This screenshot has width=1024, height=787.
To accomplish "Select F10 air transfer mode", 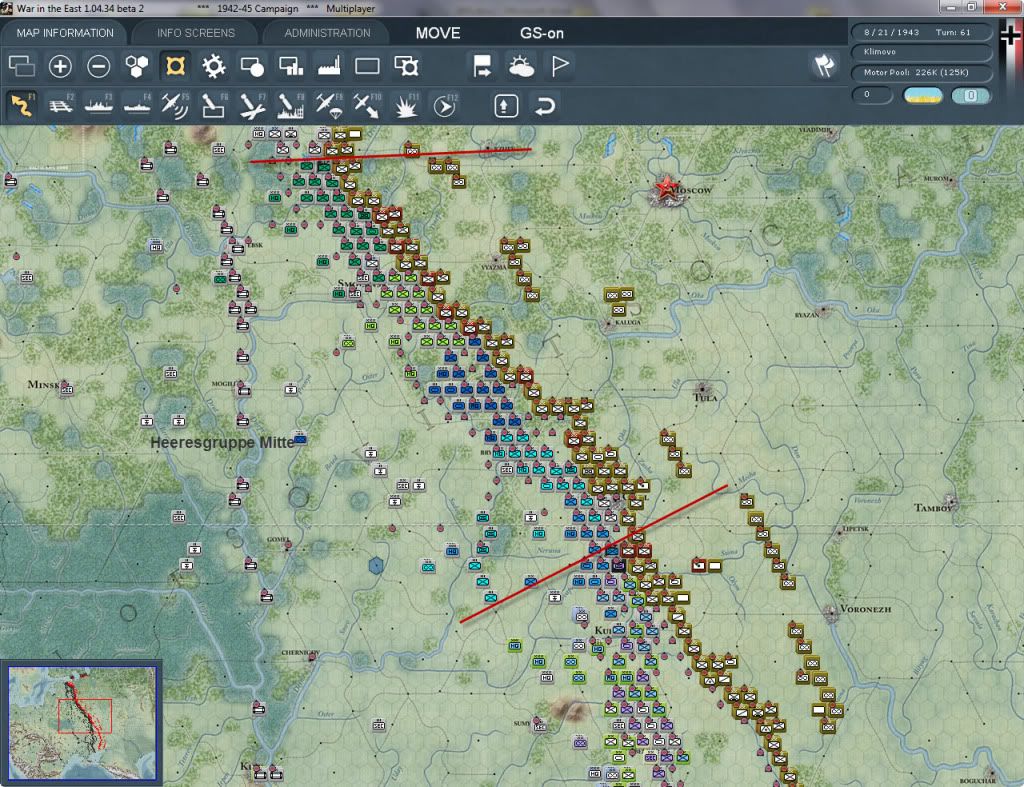I will tap(367, 105).
